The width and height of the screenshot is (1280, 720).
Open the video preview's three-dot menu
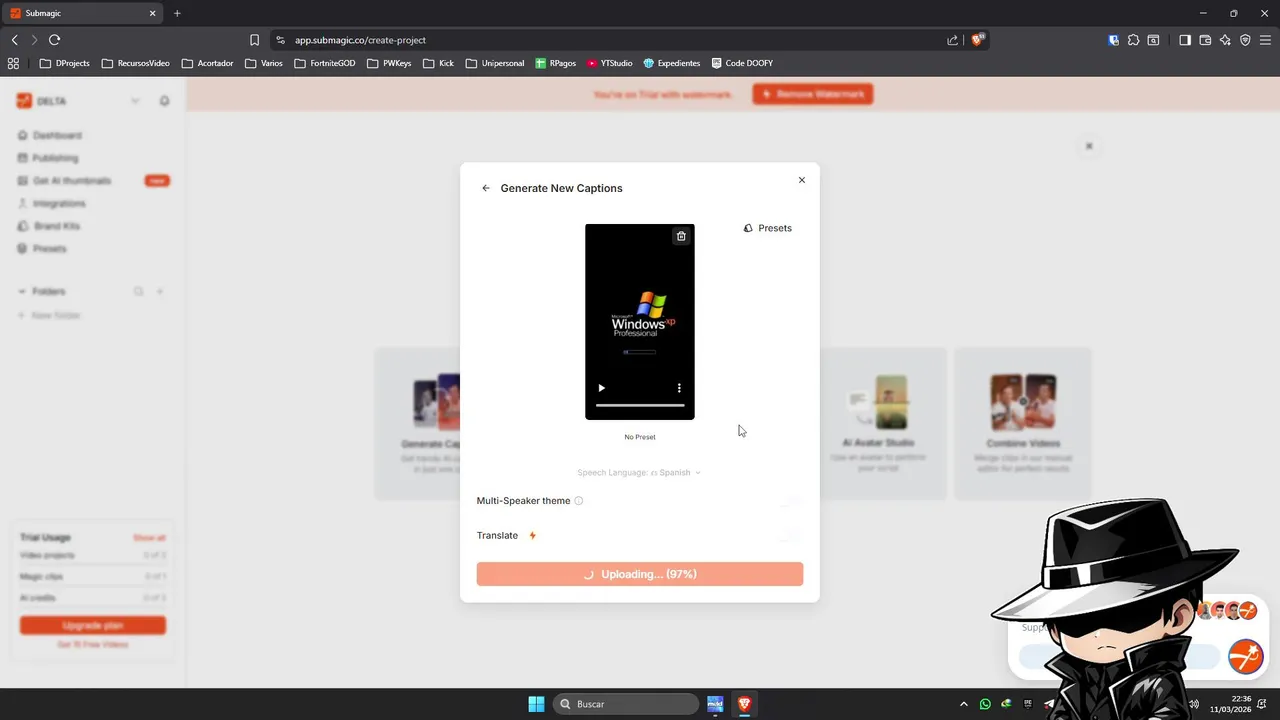click(x=679, y=388)
